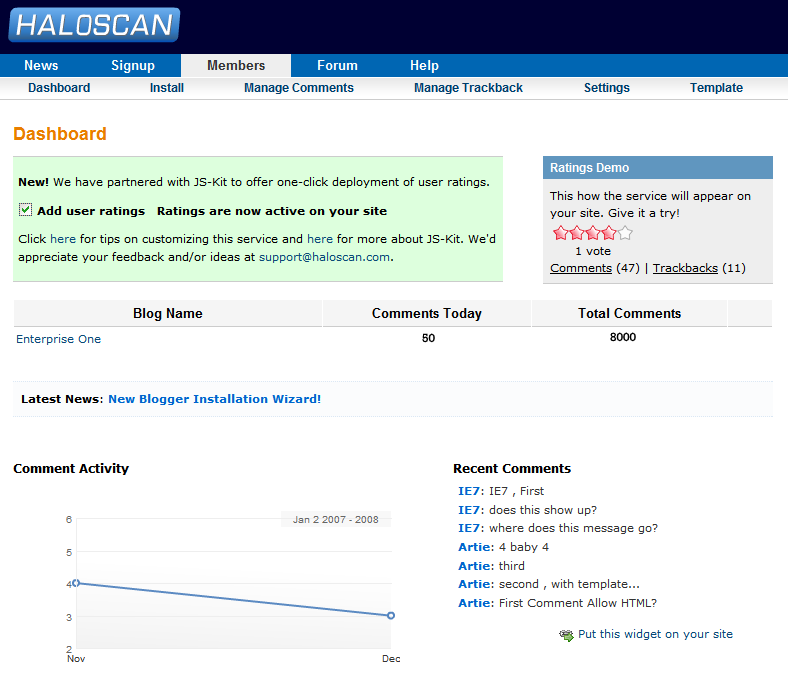Open New Blogger Installation Wizard news link
The image size is (788, 682).
click(214, 399)
